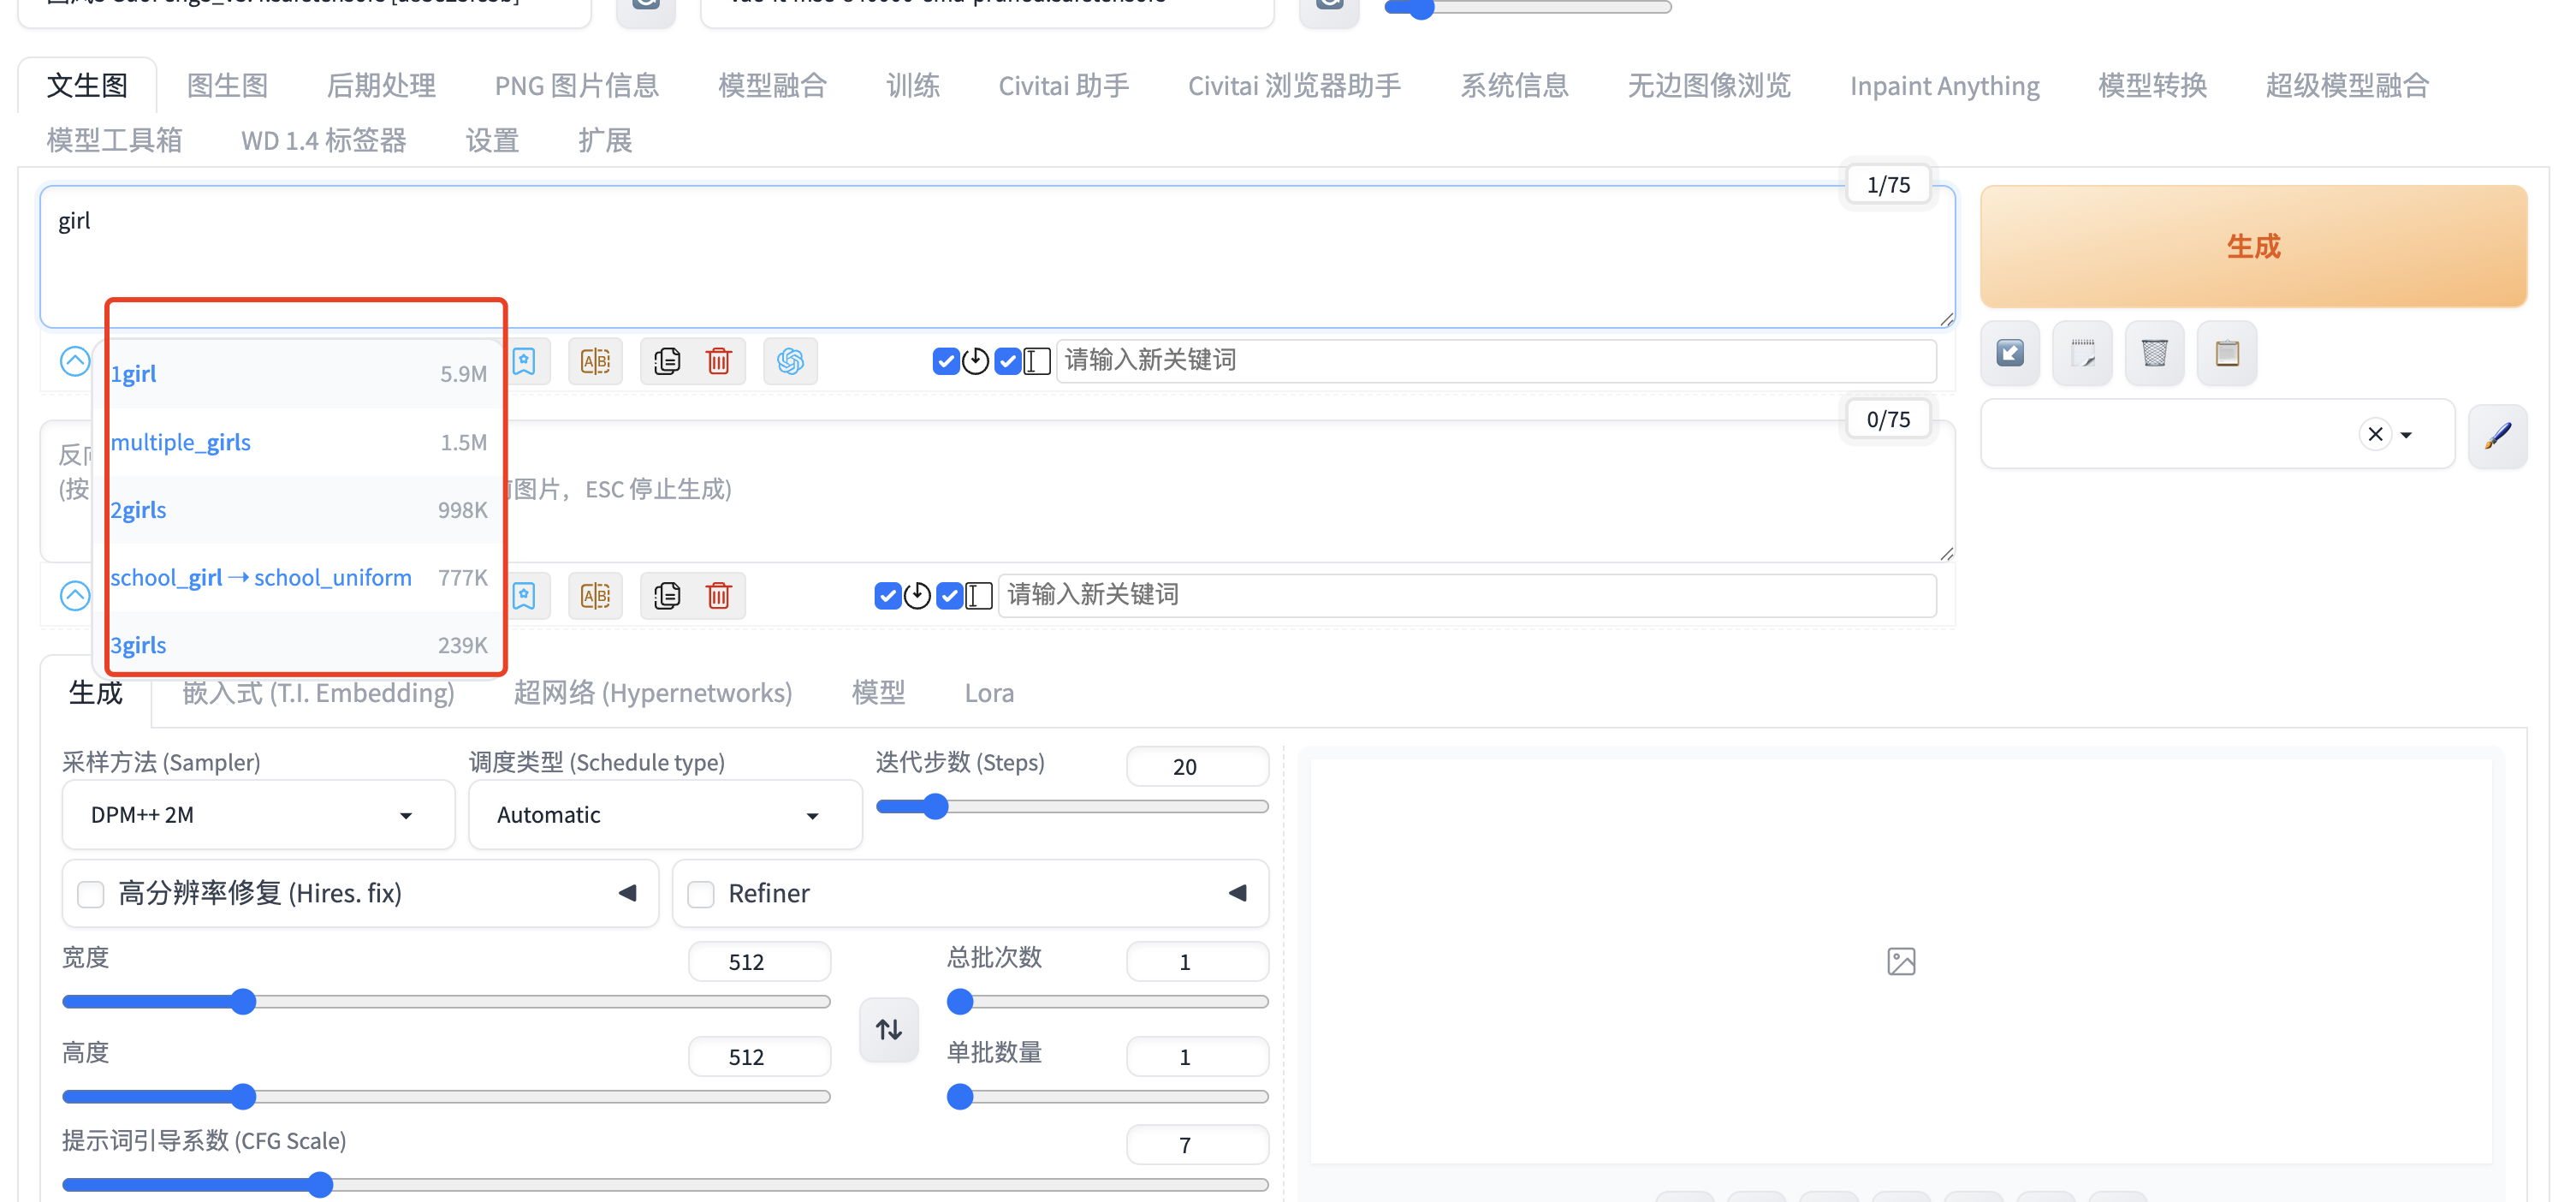Viewport: 2576px width, 1202px height.
Task: Enable the Hires. fix checkbox
Action: coord(91,893)
